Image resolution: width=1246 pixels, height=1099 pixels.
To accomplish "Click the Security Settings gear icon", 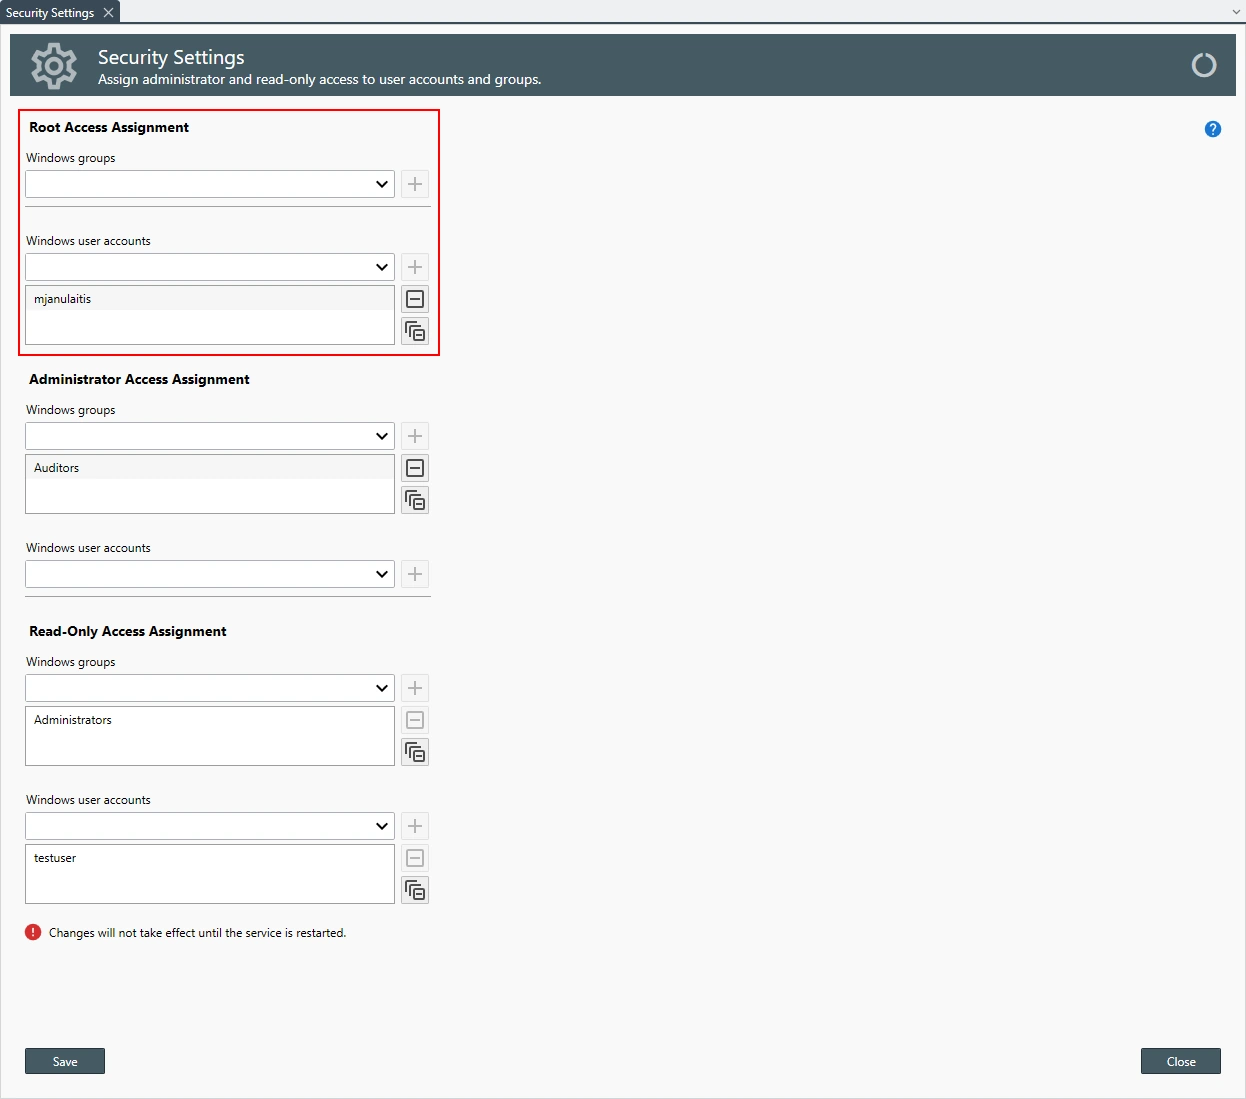I will (x=54, y=66).
